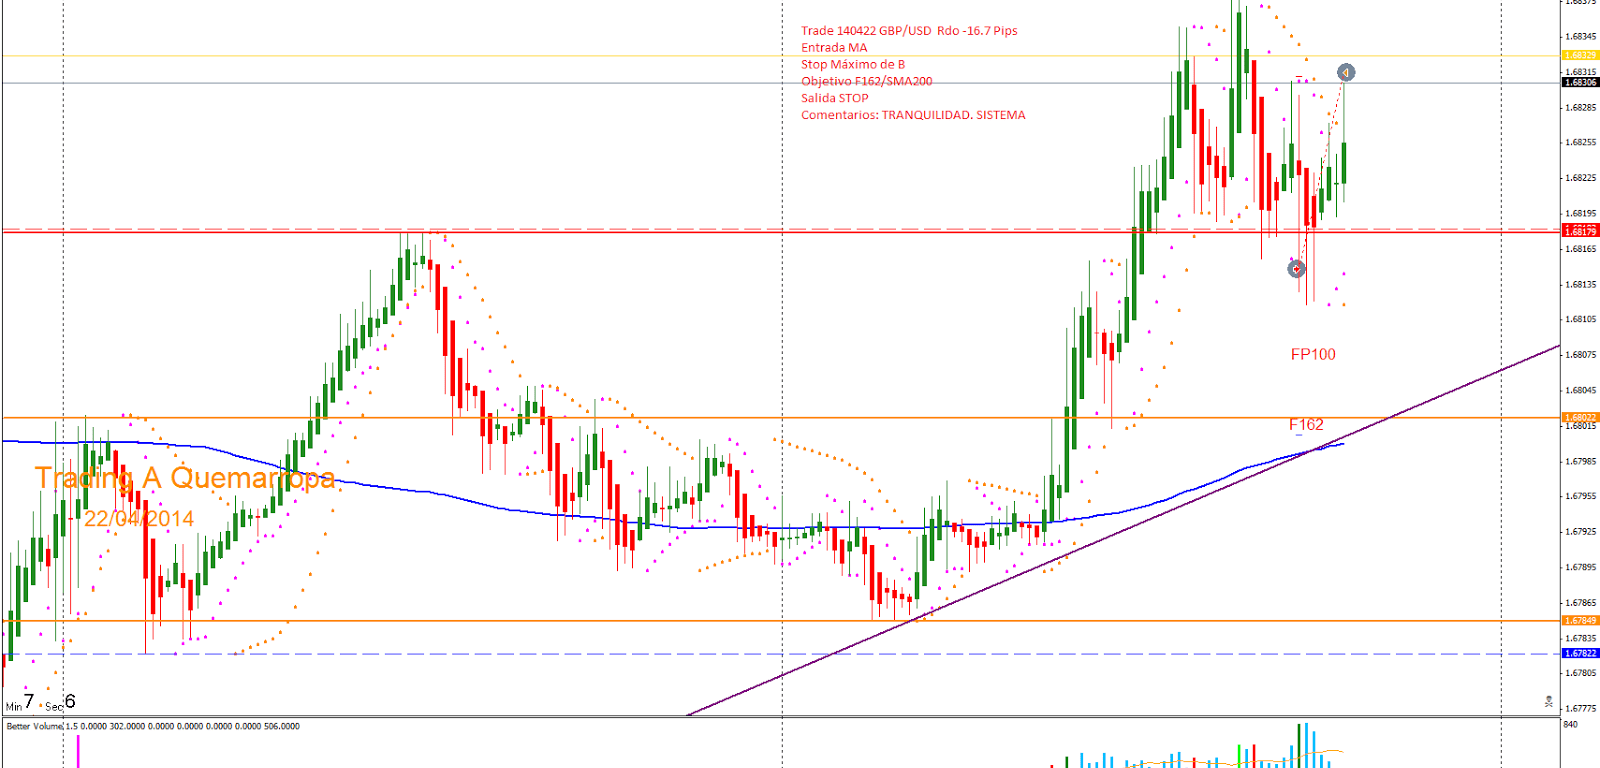Select the yellow 1.68329 price level tag

(1580, 56)
